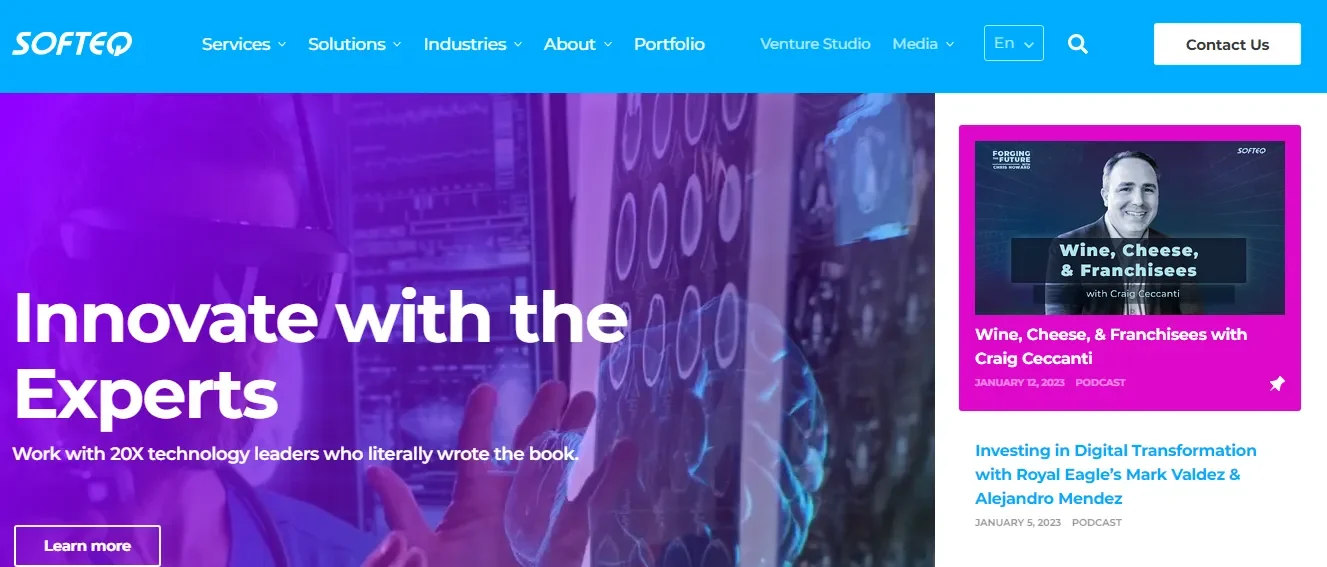The image size is (1327, 567).
Task: Open the search magnifier icon
Action: (1077, 44)
